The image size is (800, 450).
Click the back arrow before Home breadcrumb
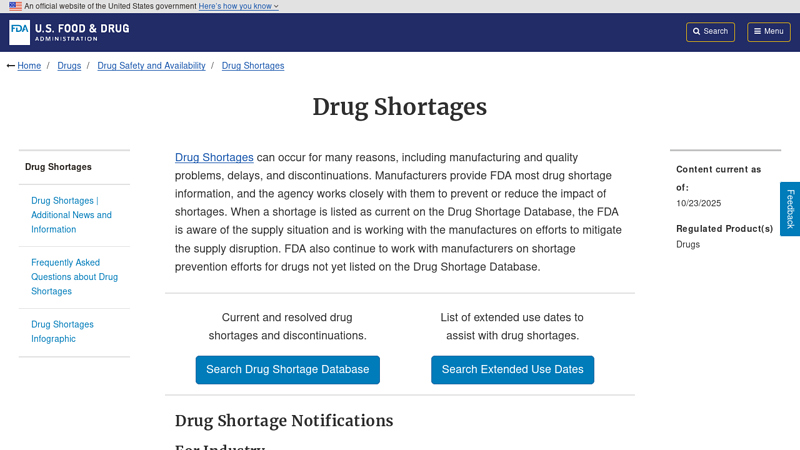pyautogui.click(x=10, y=66)
